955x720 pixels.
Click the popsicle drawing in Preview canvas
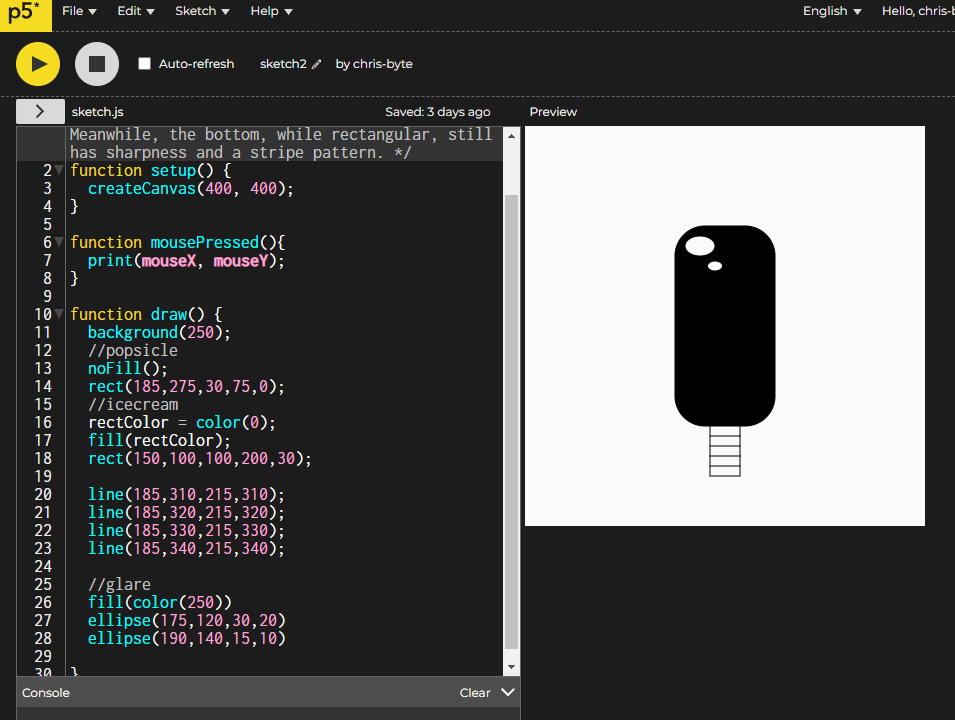pos(725,350)
